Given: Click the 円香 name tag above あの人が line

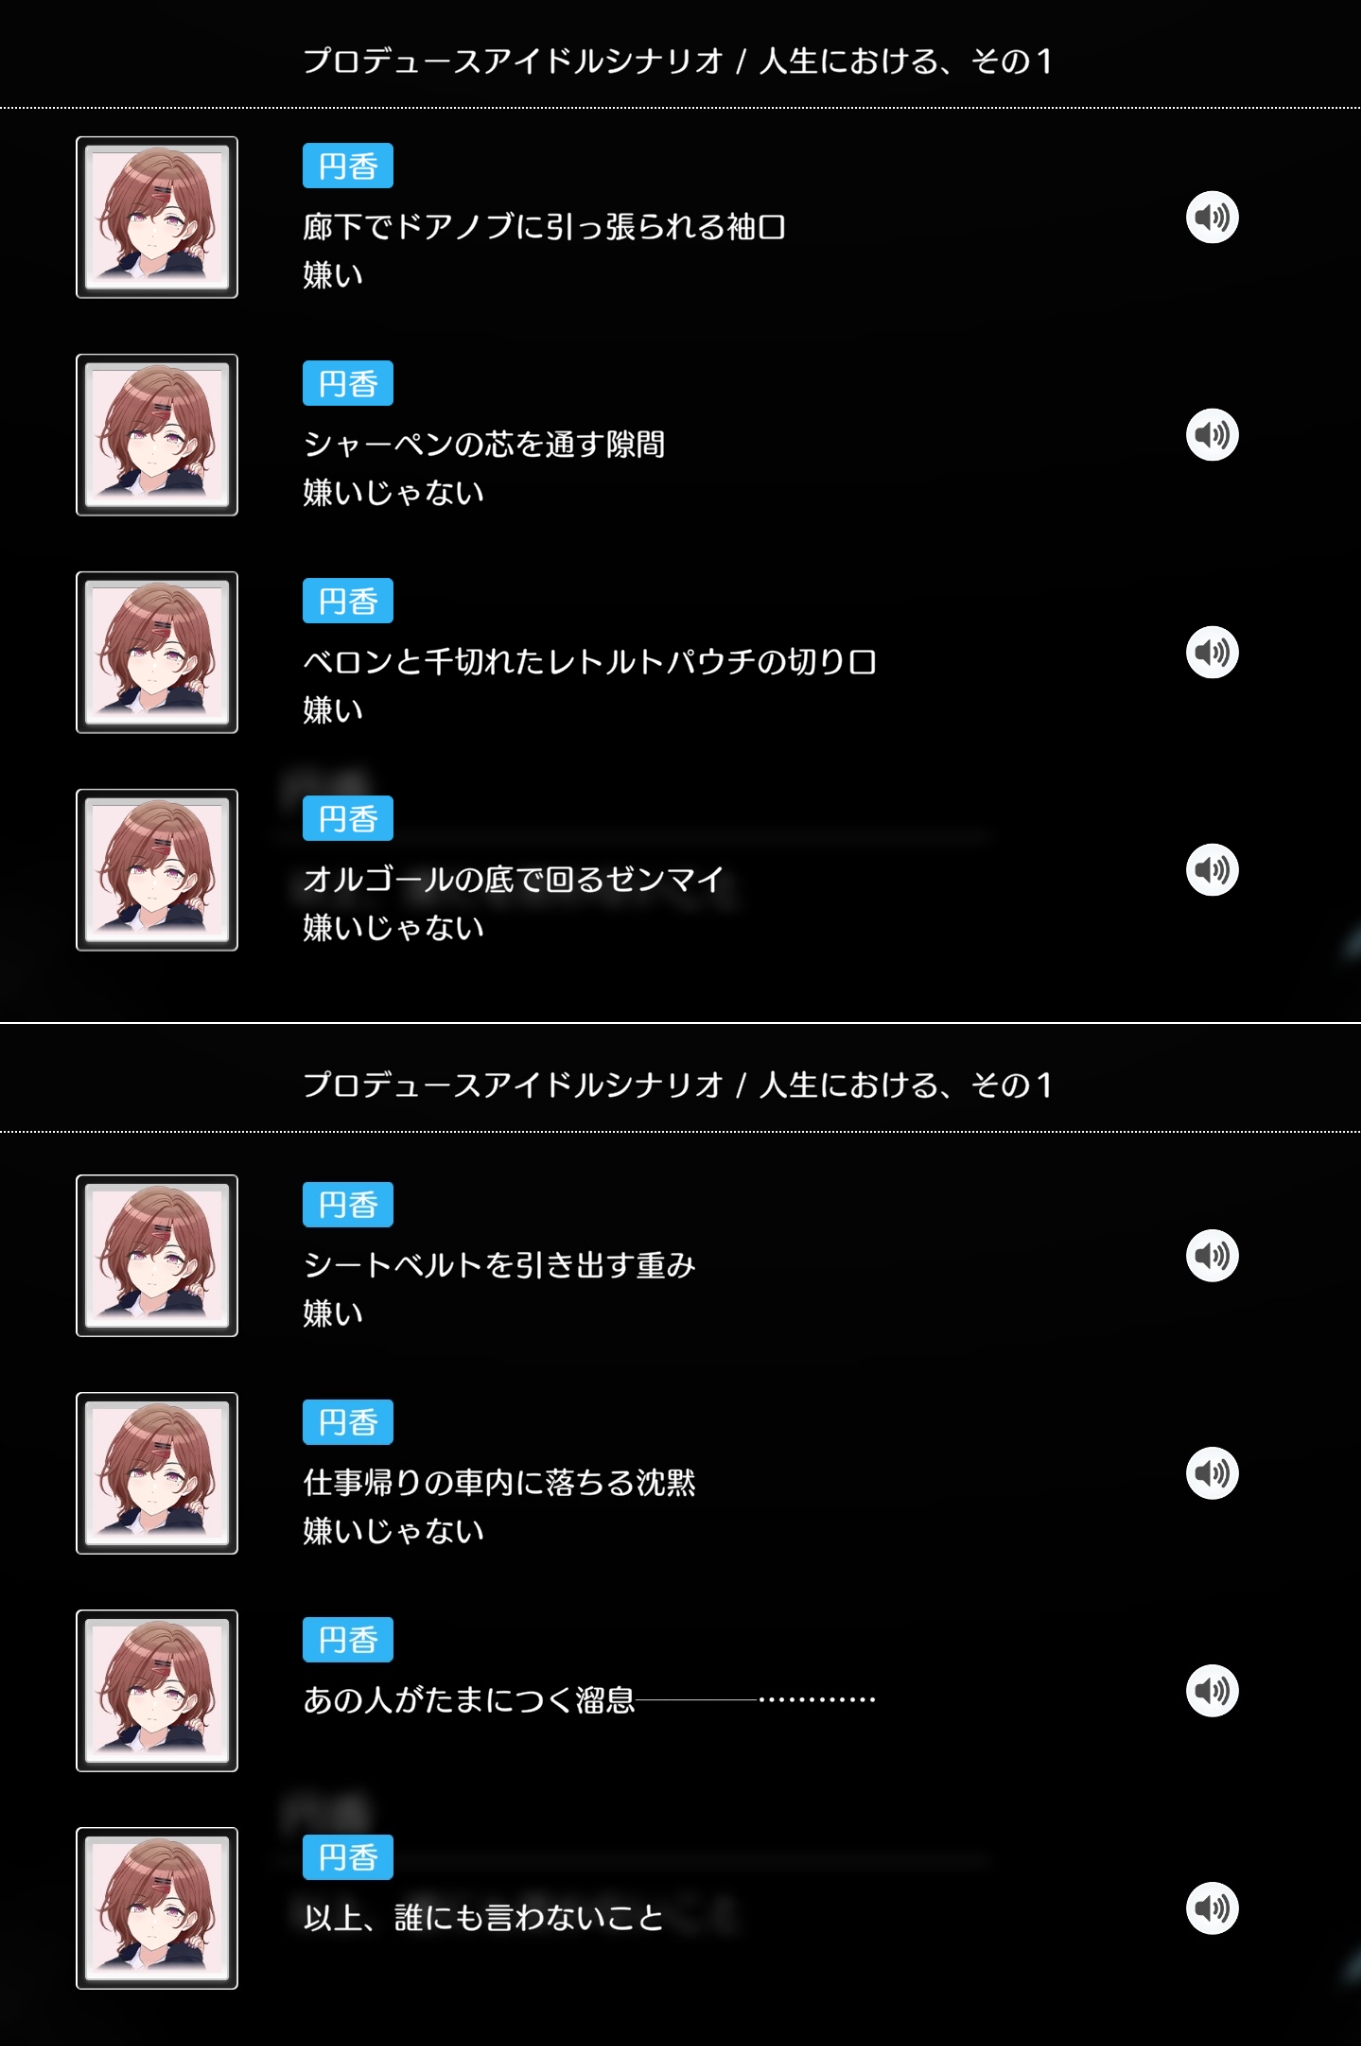Looking at the screenshot, I should pyautogui.click(x=348, y=1640).
